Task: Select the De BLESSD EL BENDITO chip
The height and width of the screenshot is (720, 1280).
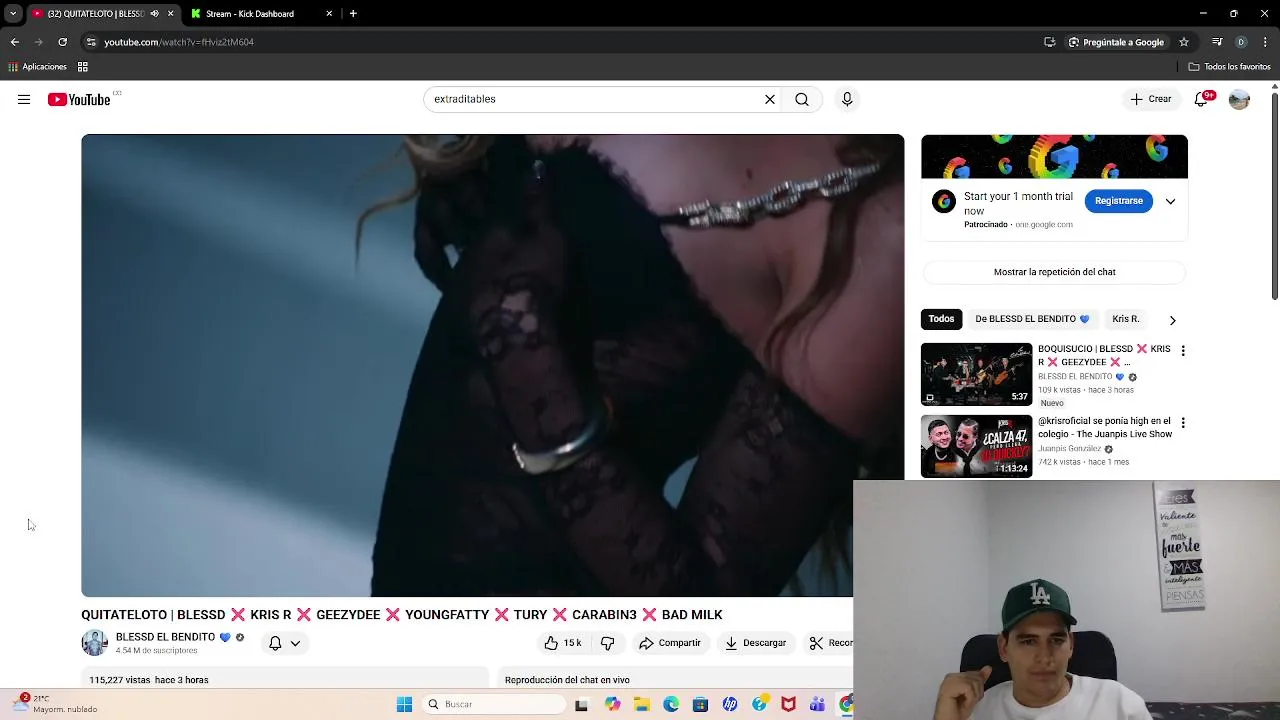Action: (1032, 319)
